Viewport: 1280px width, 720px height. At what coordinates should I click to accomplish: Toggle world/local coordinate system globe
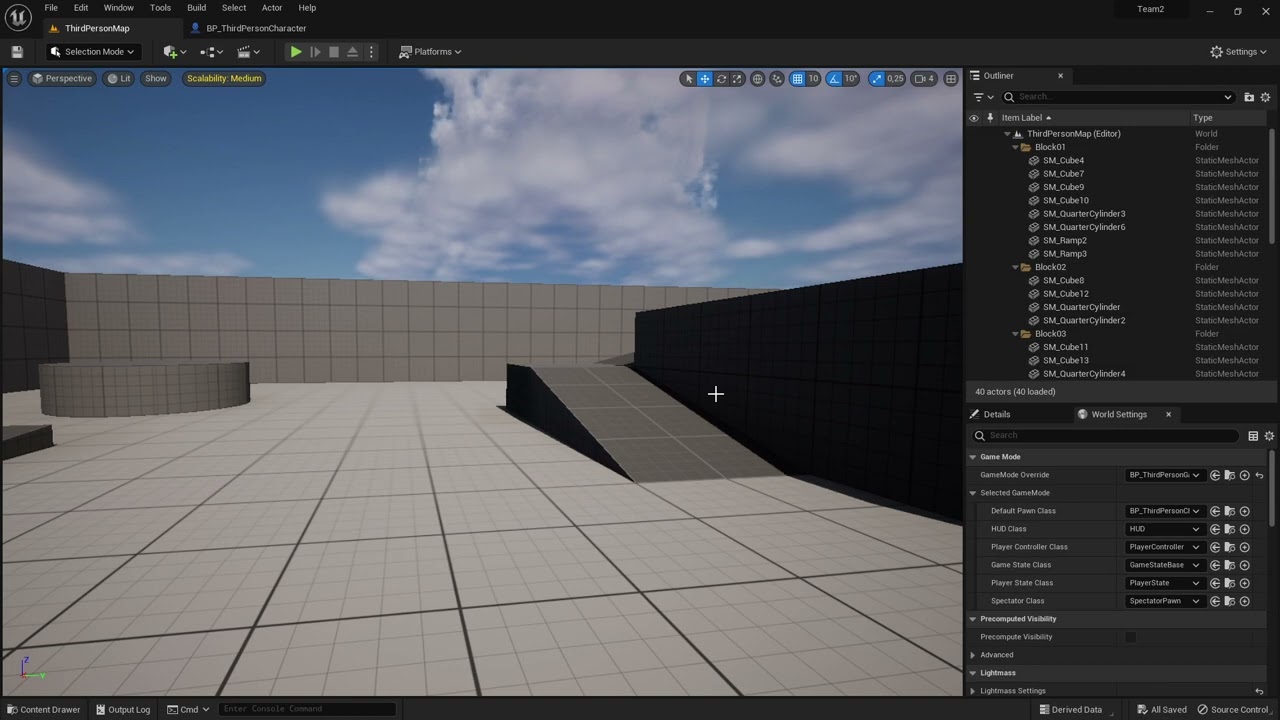coord(758,79)
